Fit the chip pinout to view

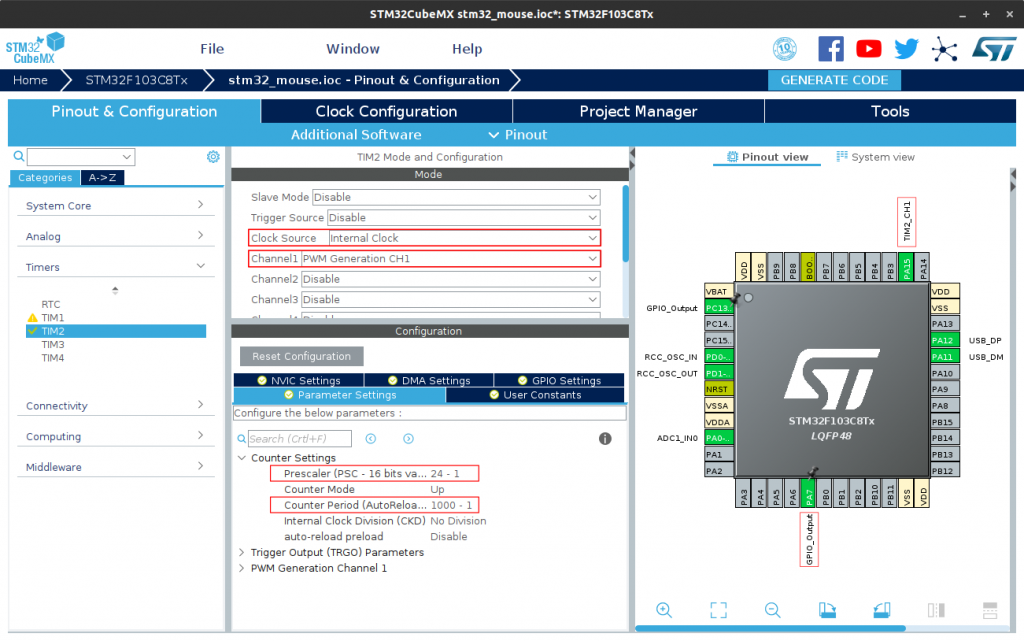pyautogui.click(x=718, y=610)
